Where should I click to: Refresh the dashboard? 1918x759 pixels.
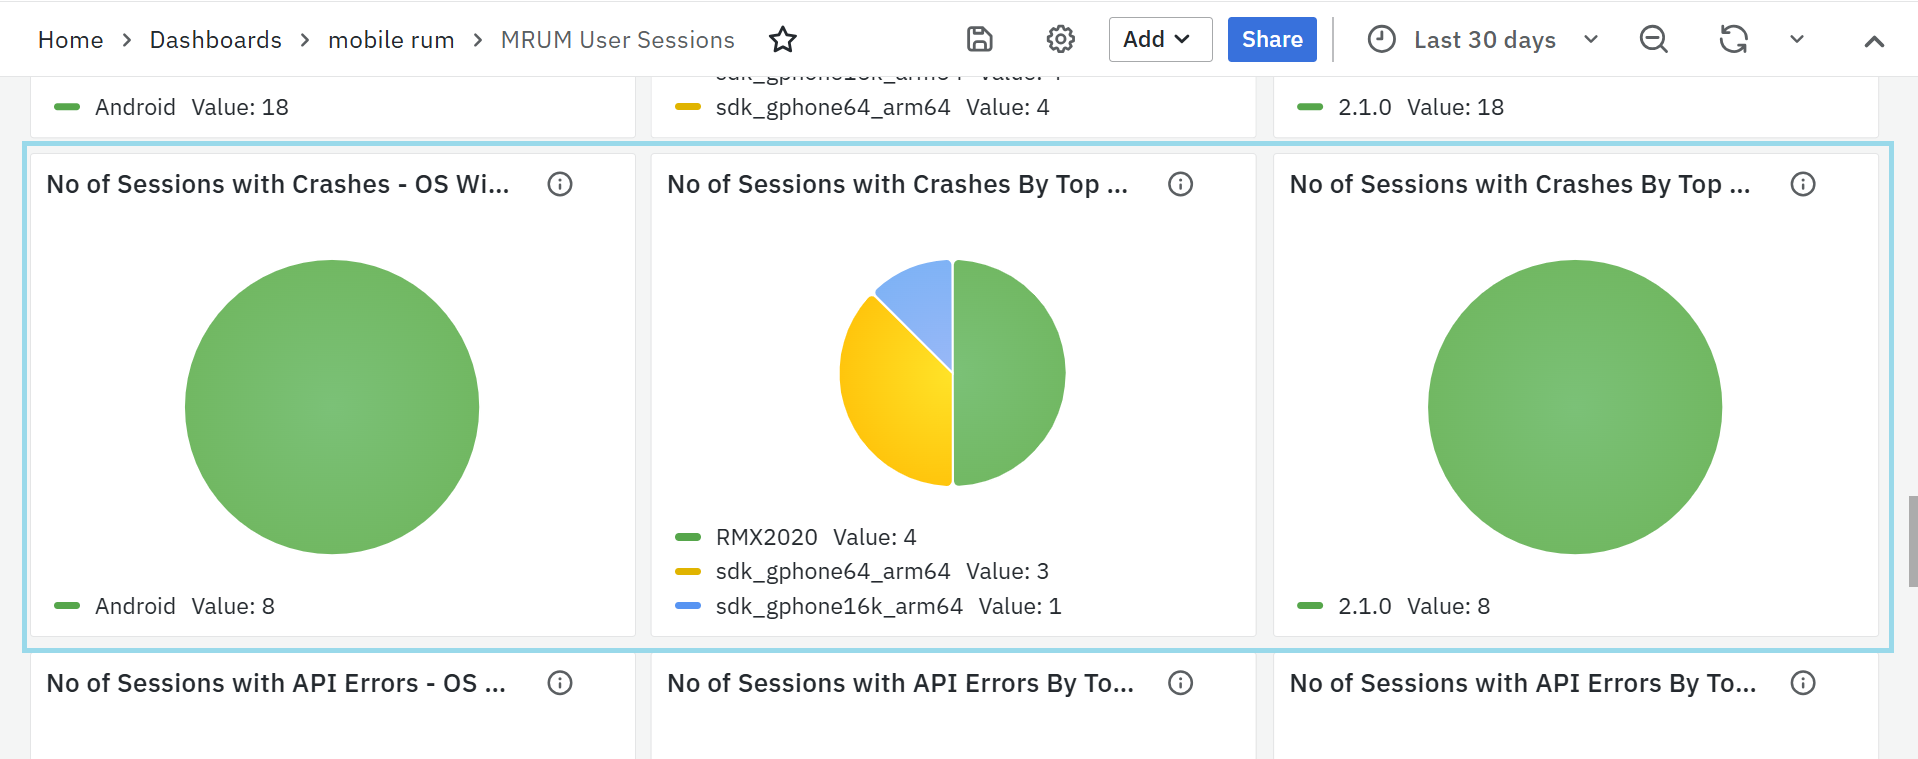click(1733, 40)
